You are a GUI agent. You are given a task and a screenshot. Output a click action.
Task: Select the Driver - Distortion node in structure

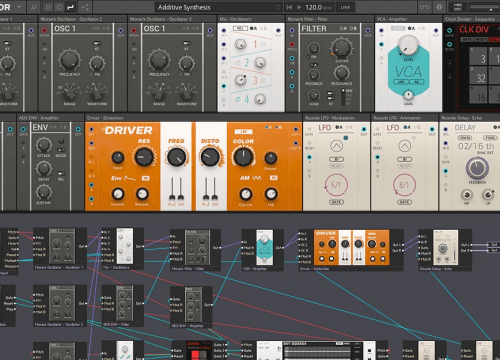pyautogui.click(x=352, y=250)
